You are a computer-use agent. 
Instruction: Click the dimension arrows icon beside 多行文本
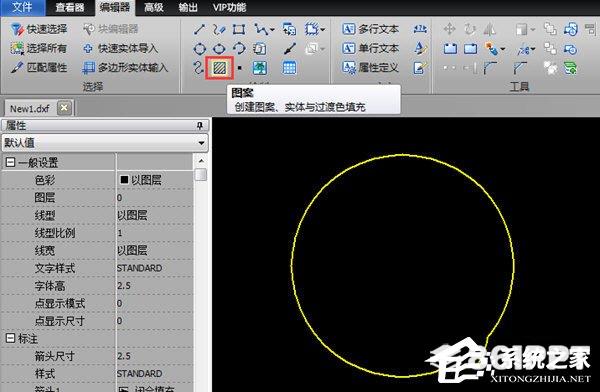(420, 29)
